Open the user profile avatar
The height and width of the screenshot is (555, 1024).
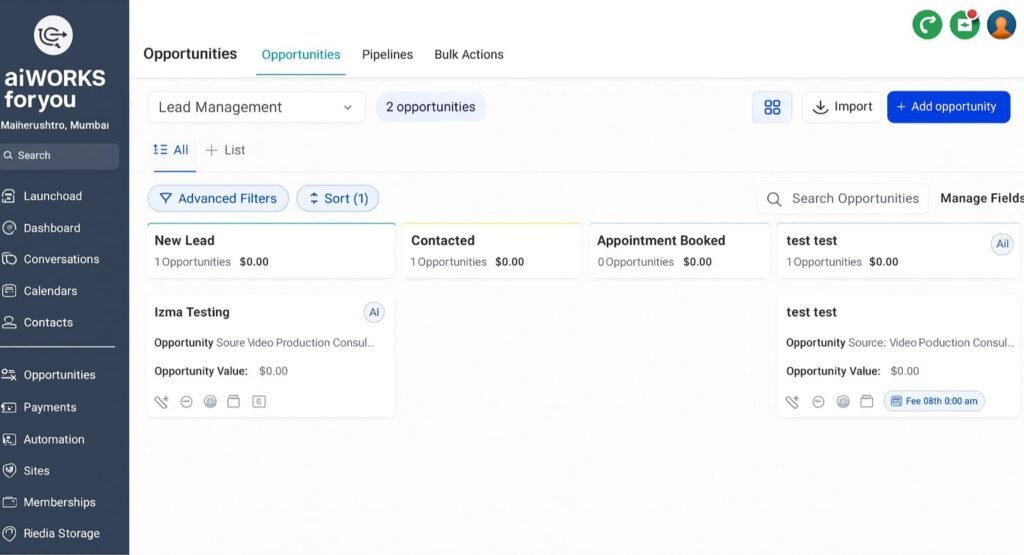point(1001,25)
